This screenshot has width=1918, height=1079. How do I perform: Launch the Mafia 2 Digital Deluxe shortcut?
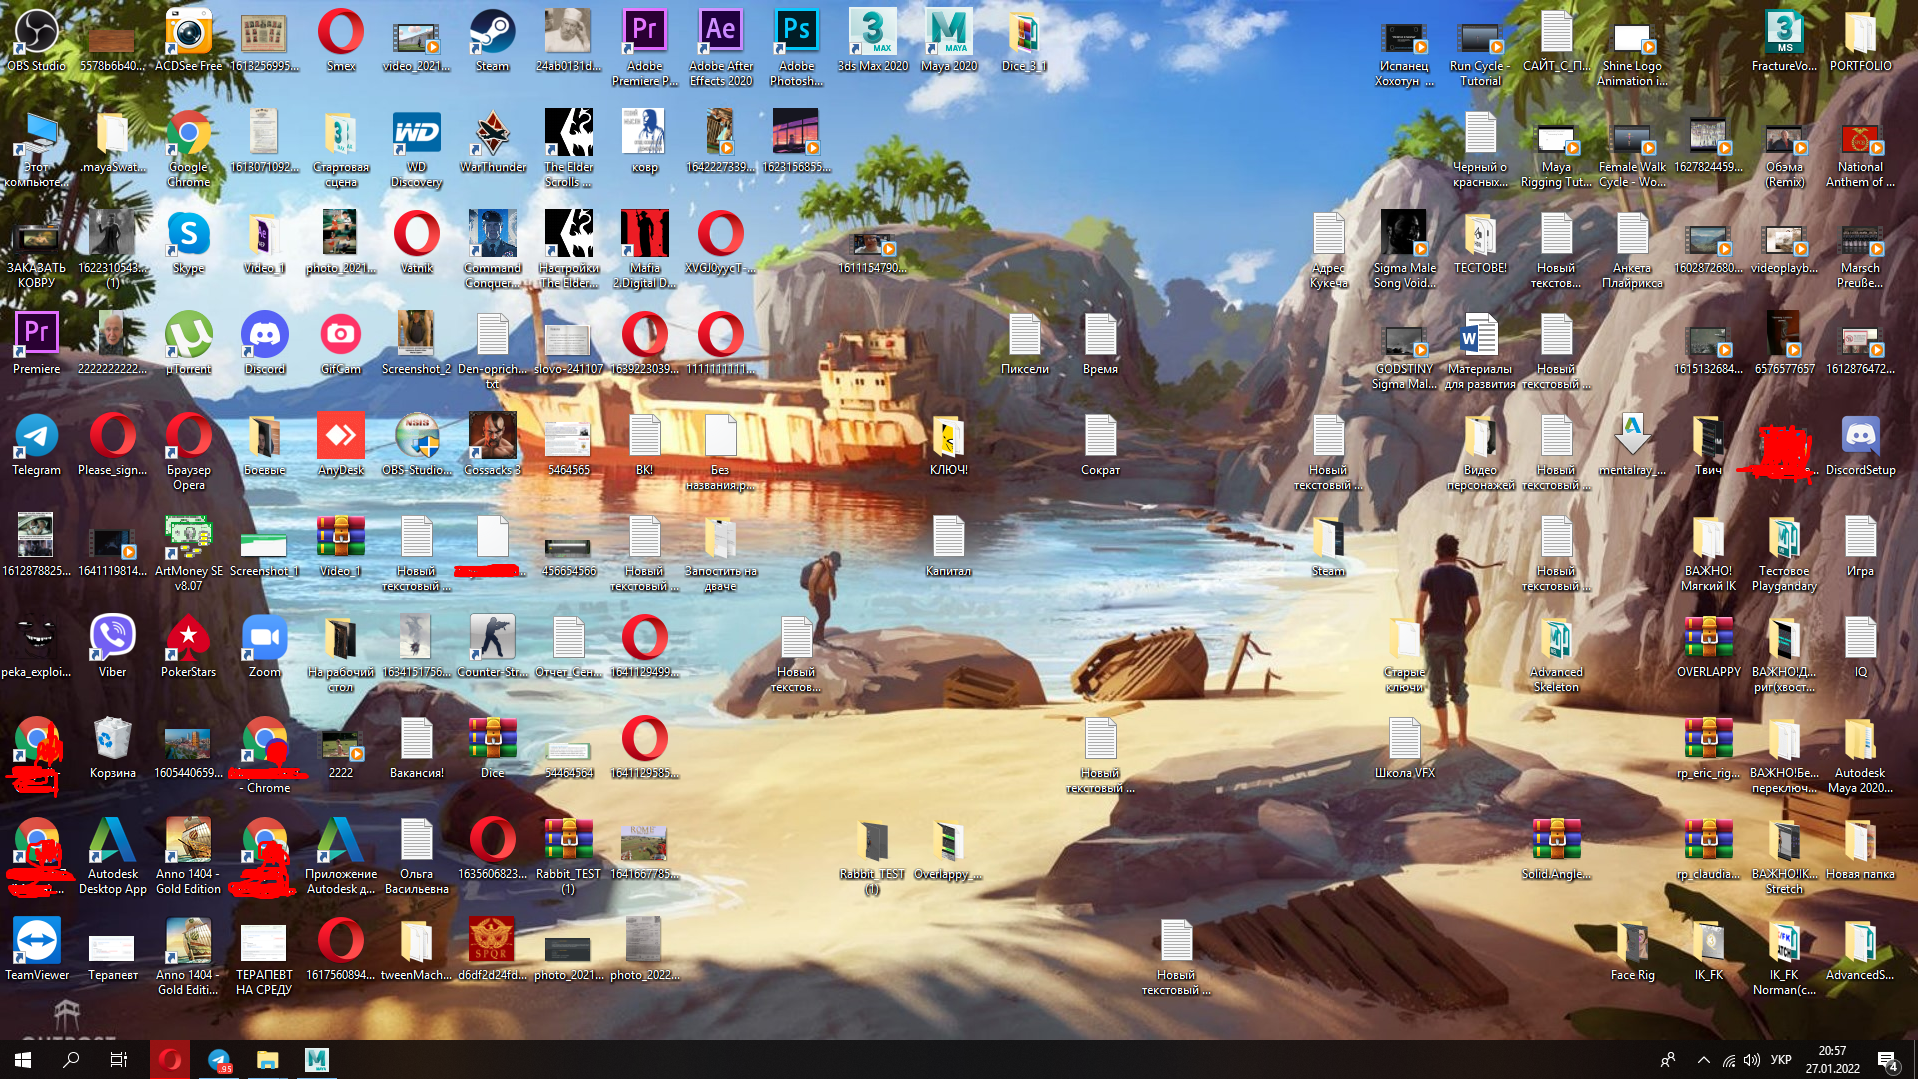click(x=644, y=249)
